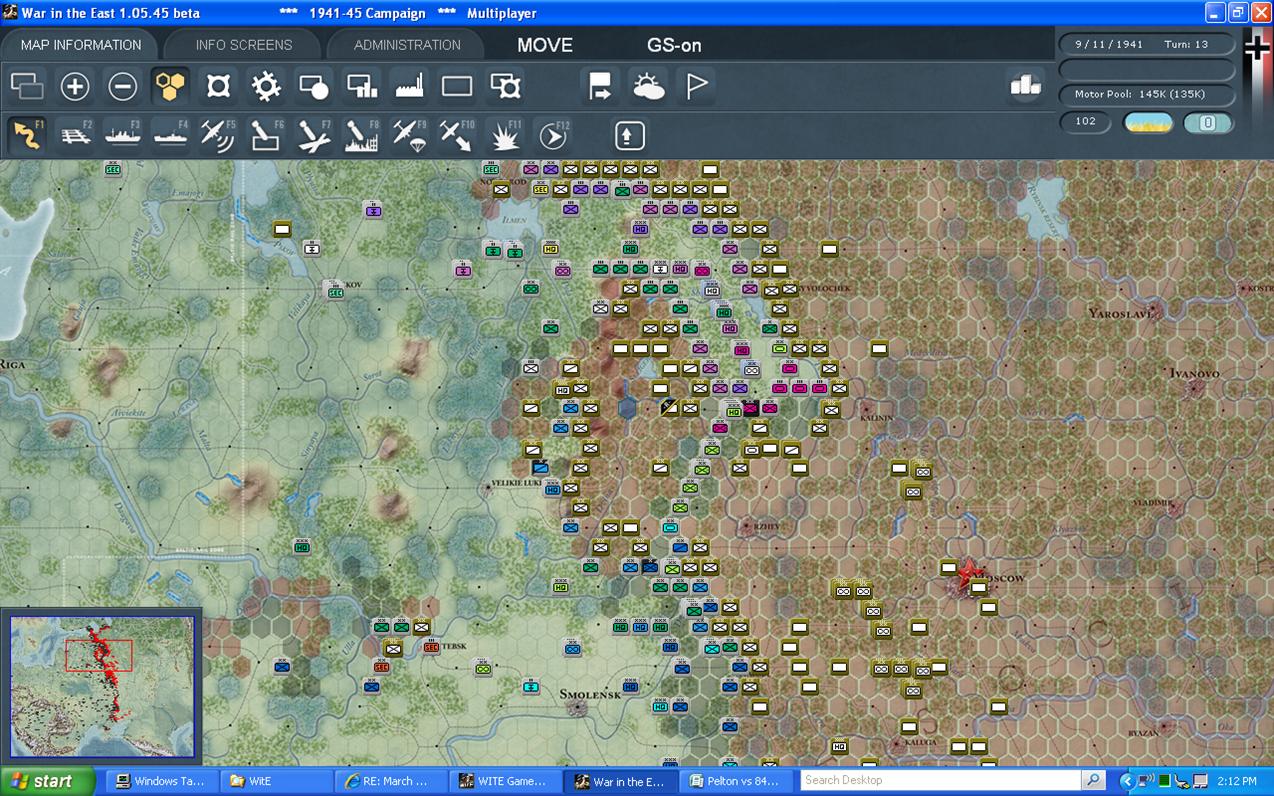The width and height of the screenshot is (1274, 796).
Task: Click the minimap overview in bottom-left corner
Action: click(x=102, y=686)
